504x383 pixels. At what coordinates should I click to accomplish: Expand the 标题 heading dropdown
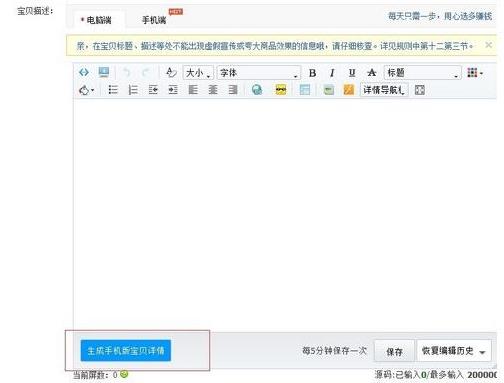click(x=423, y=73)
